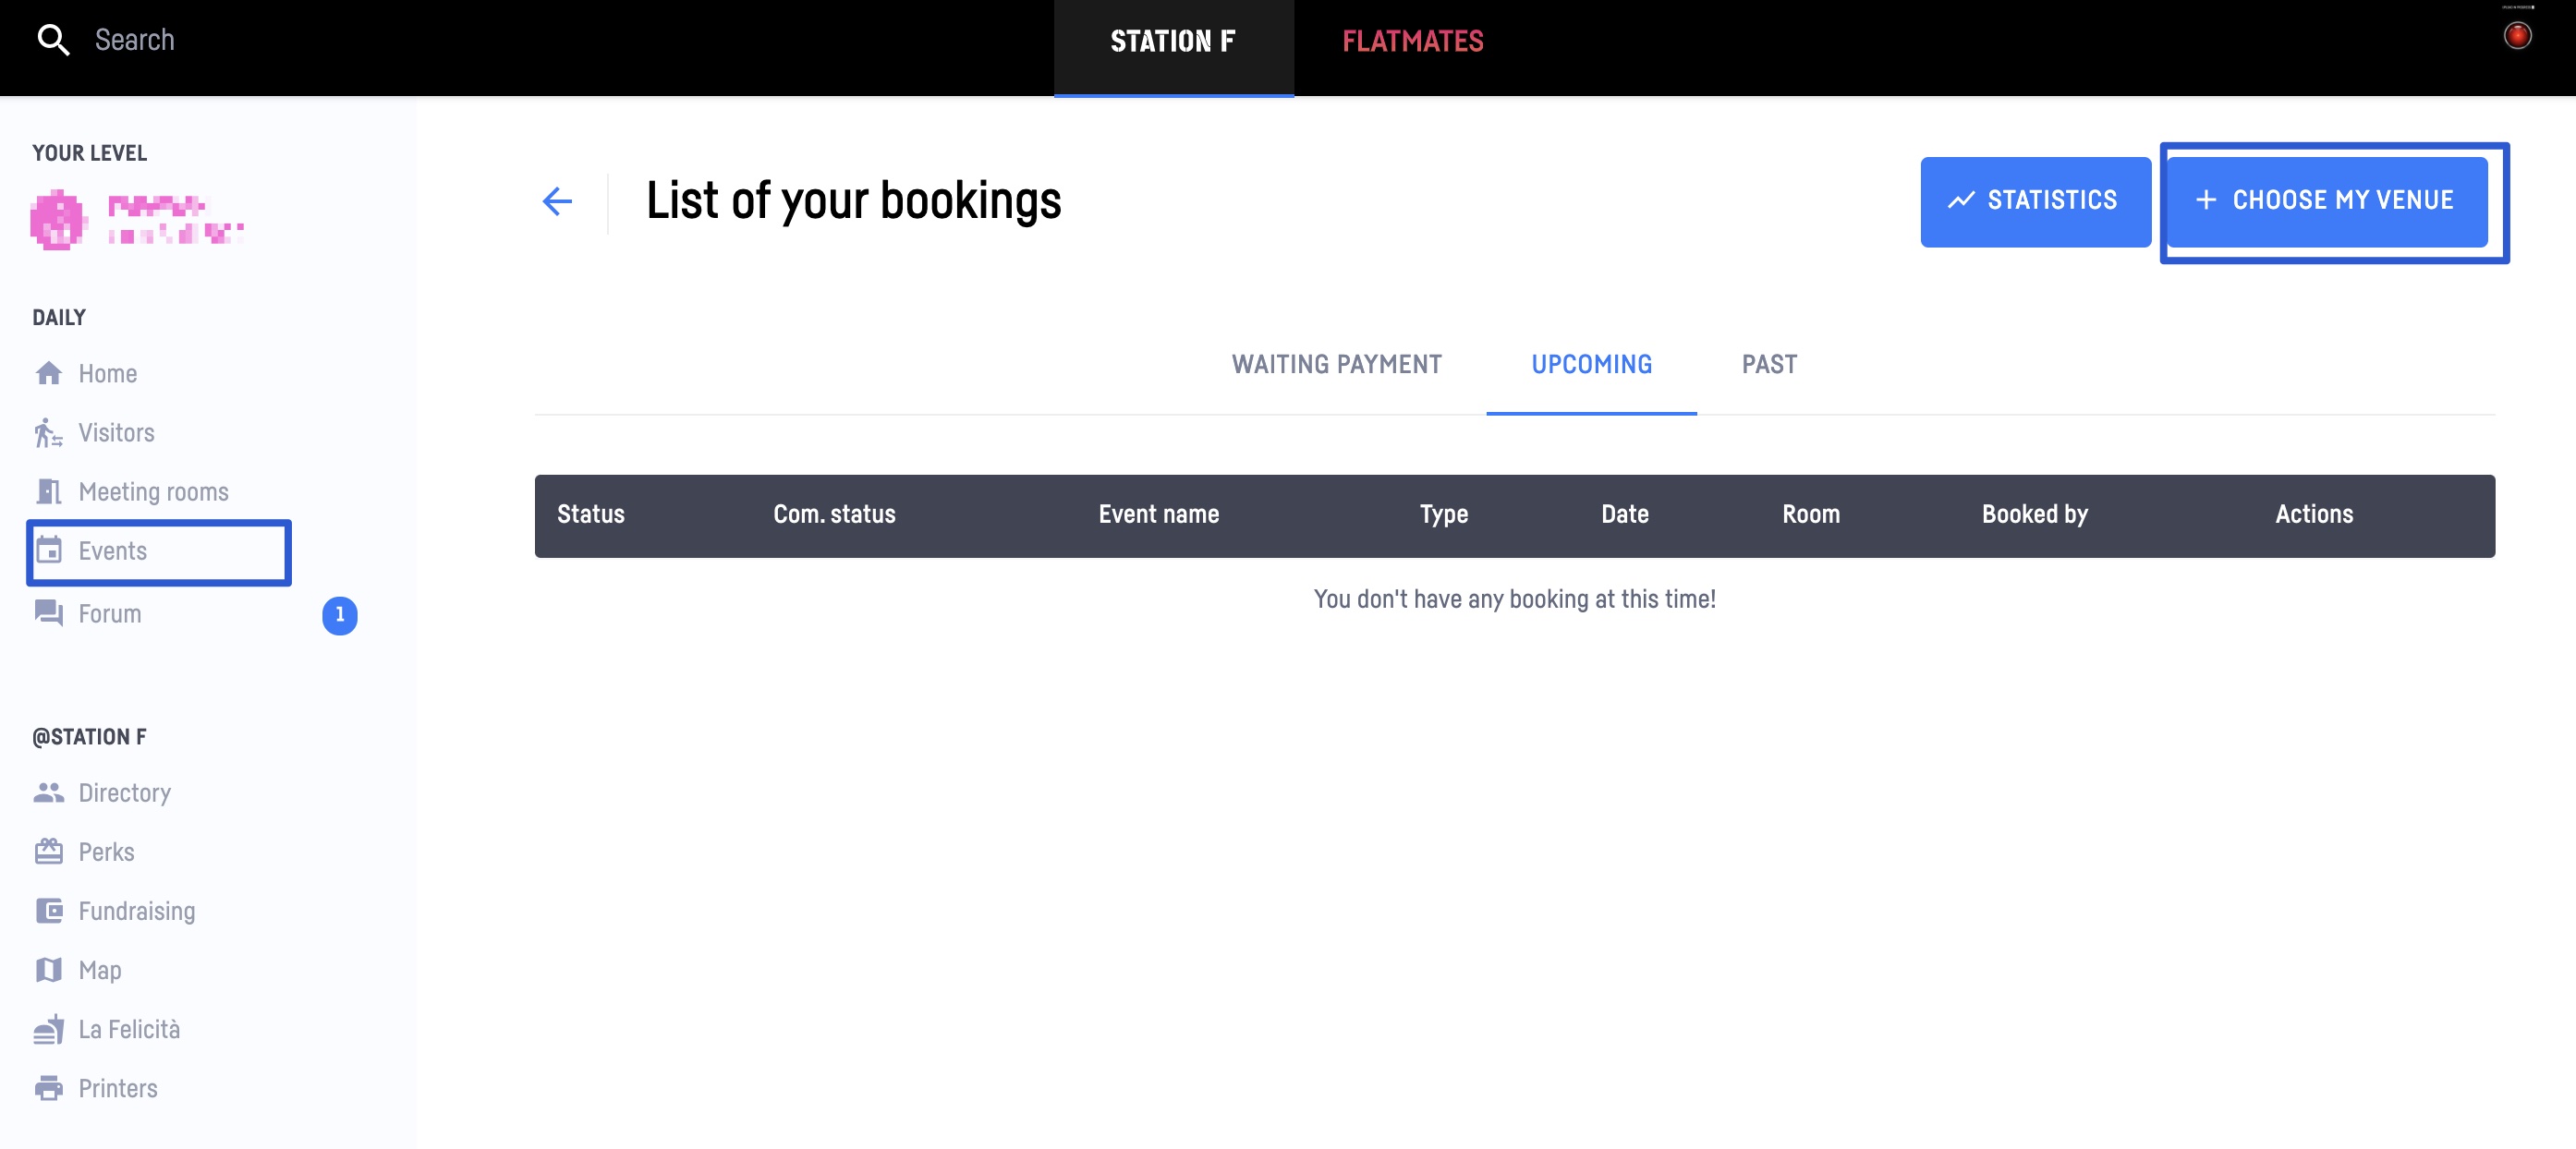The image size is (2576, 1149).
Task: Switch to the Past bookings tab
Action: point(1769,364)
